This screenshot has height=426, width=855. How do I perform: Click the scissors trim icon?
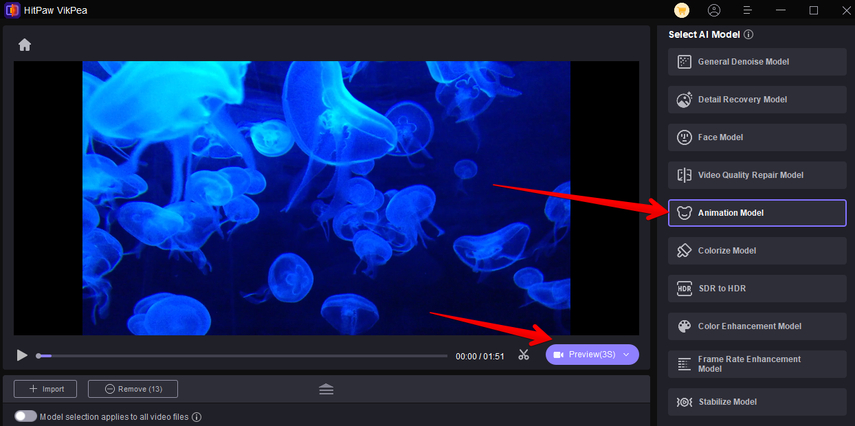pos(523,355)
